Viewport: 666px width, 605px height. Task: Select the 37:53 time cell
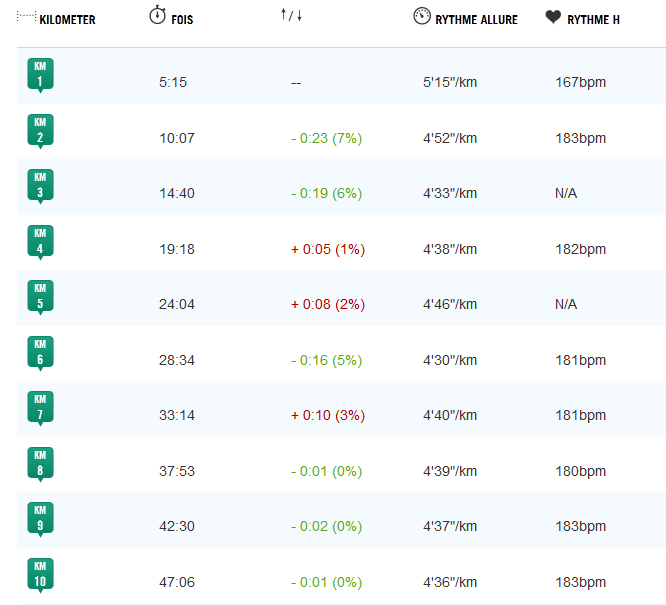[x=177, y=471]
